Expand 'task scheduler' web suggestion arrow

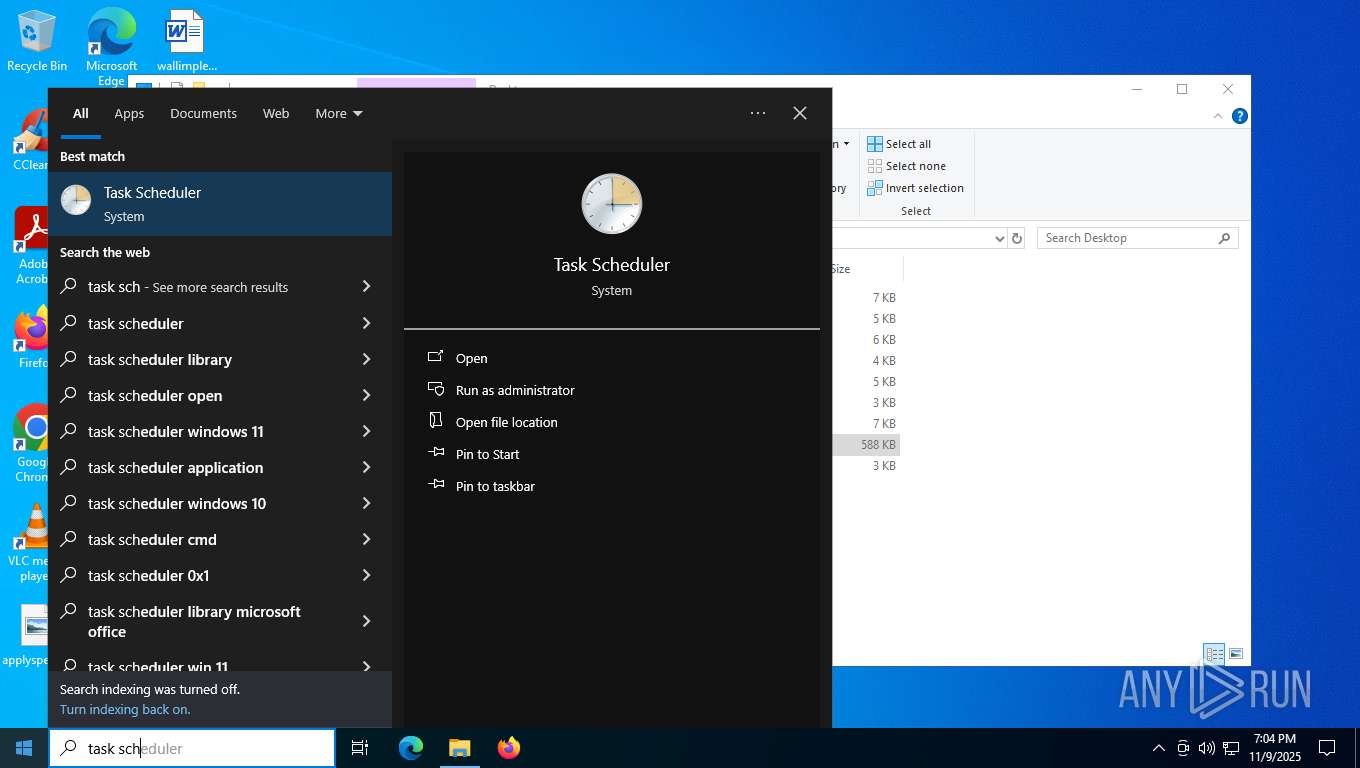tap(366, 323)
